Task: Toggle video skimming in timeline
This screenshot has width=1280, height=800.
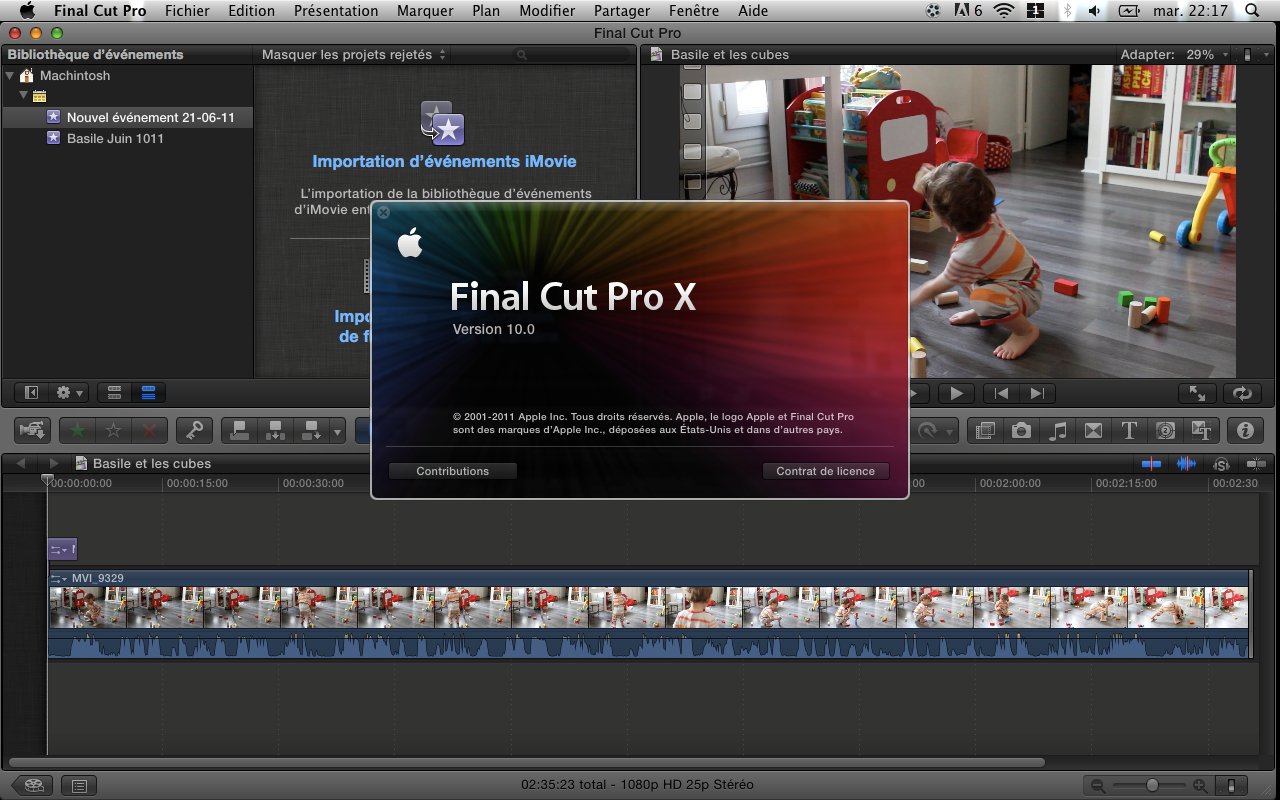Action: (x=1153, y=464)
